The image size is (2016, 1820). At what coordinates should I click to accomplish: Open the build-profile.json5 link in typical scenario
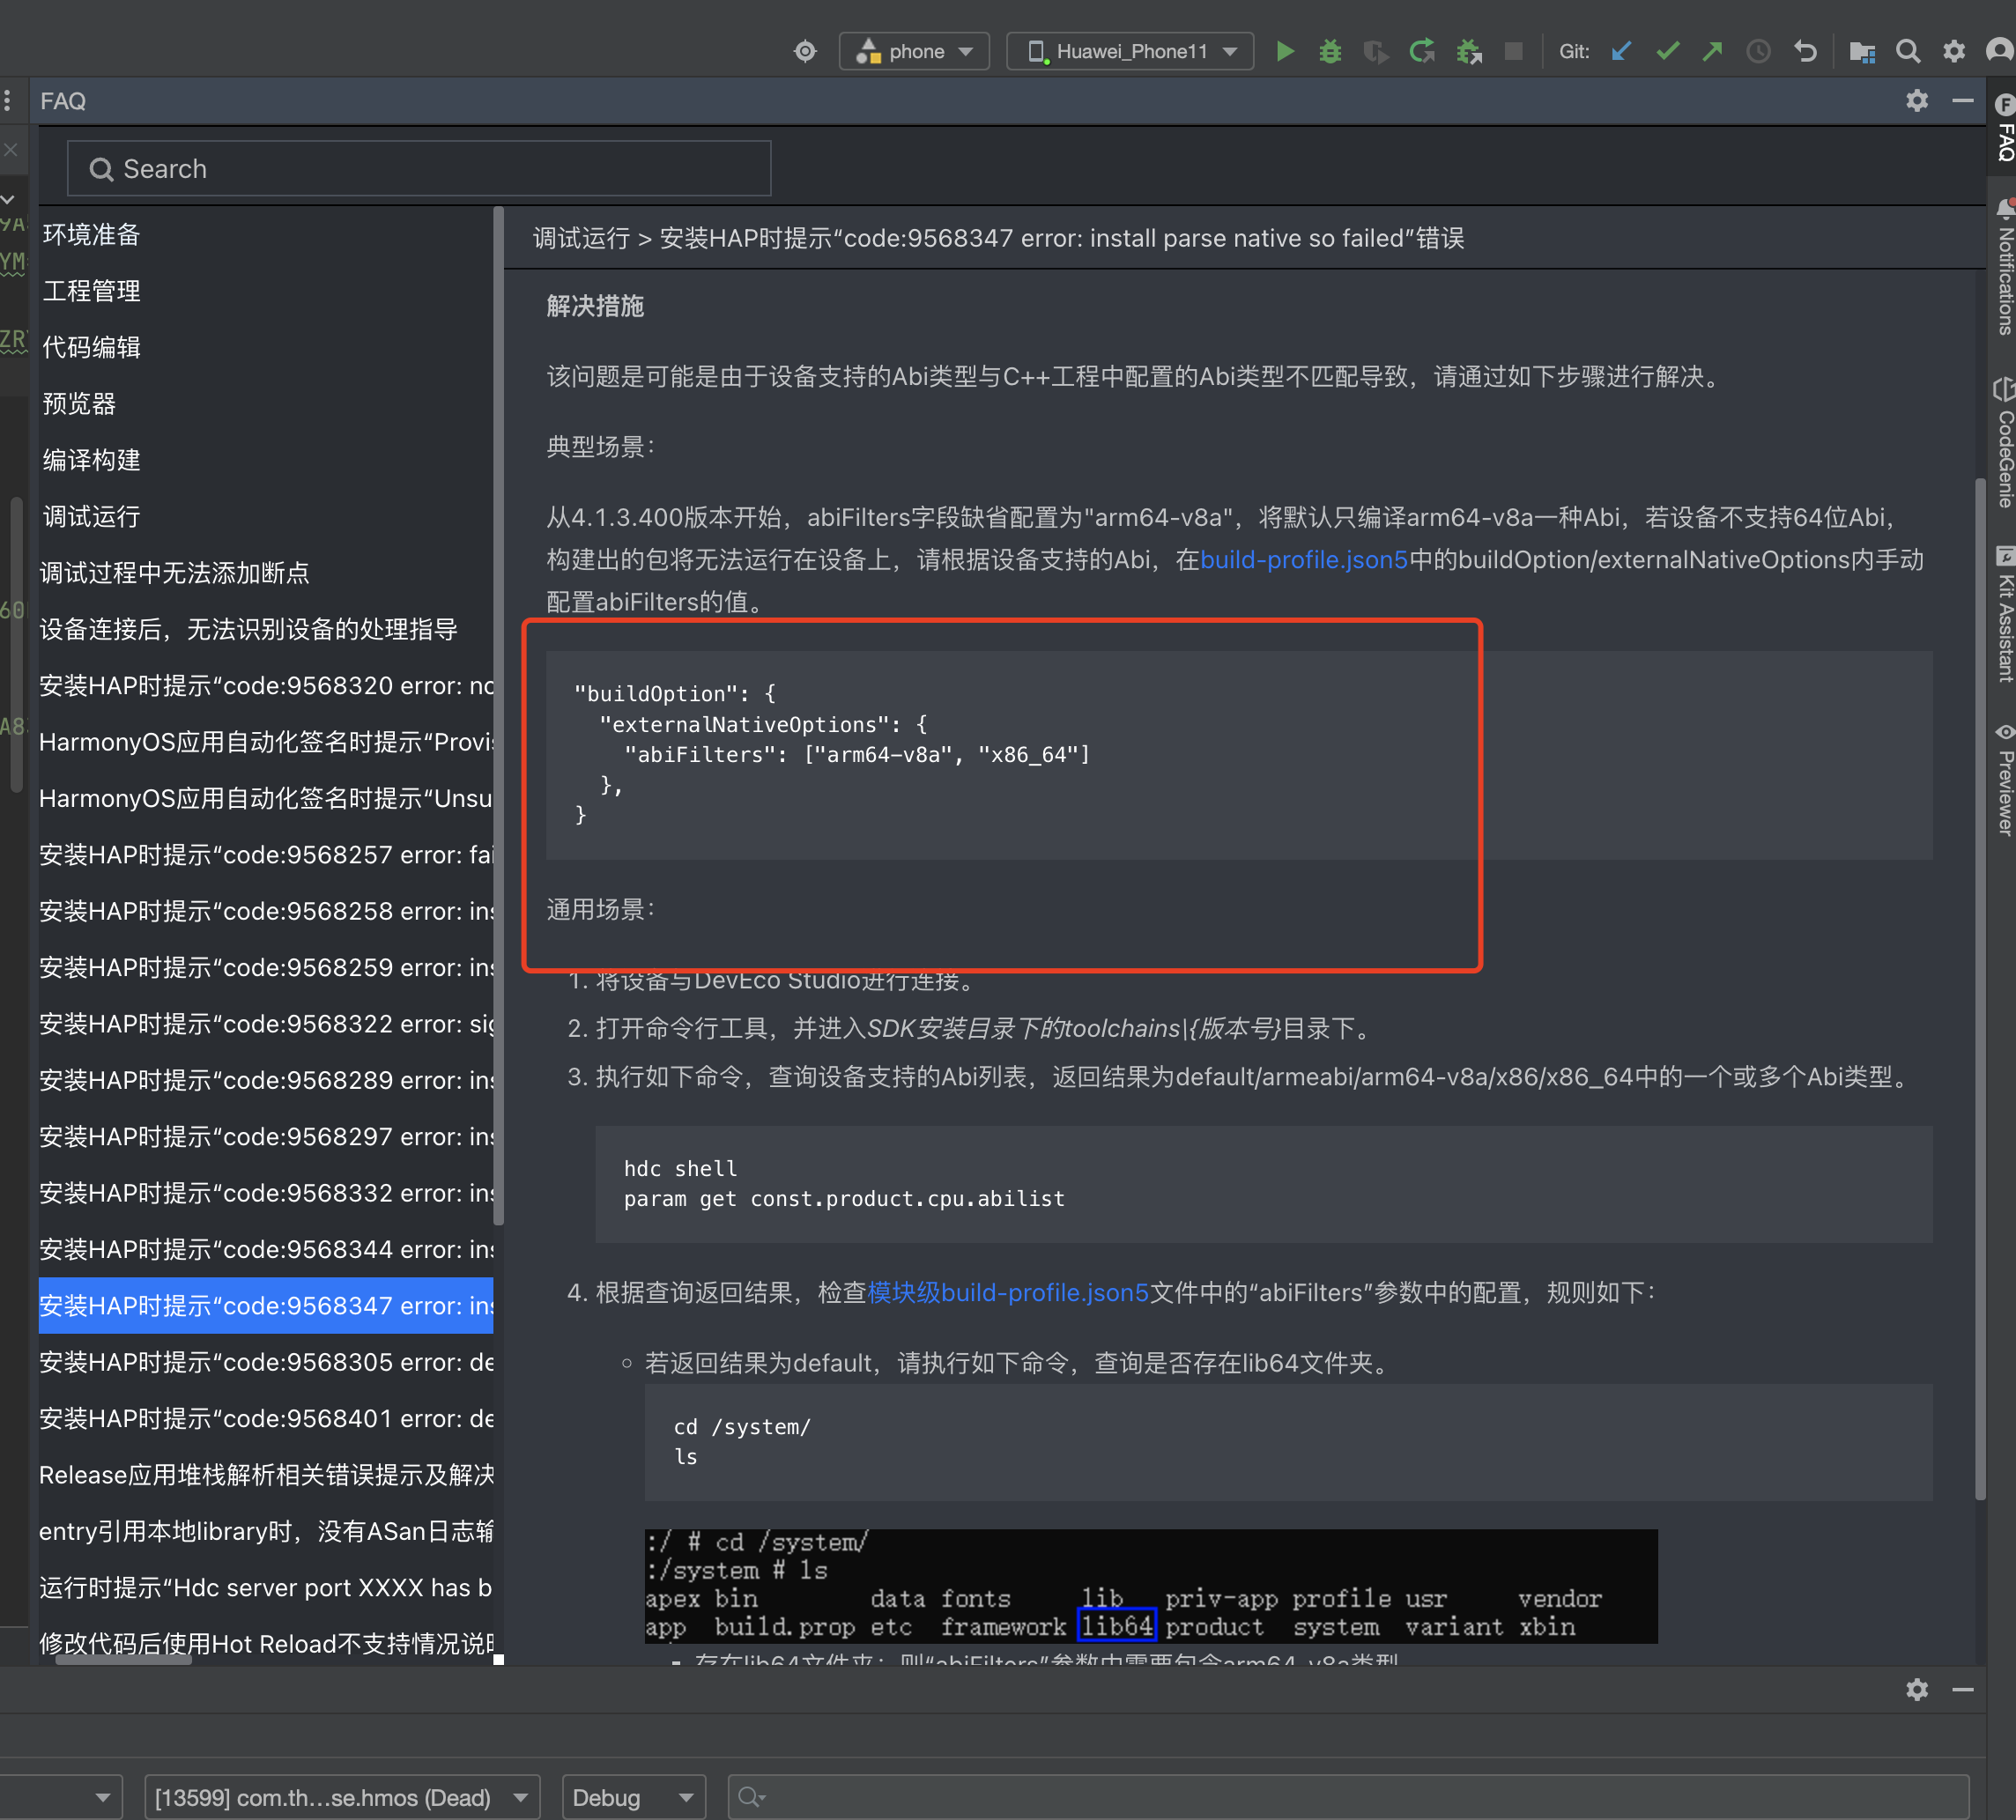tap(1303, 560)
